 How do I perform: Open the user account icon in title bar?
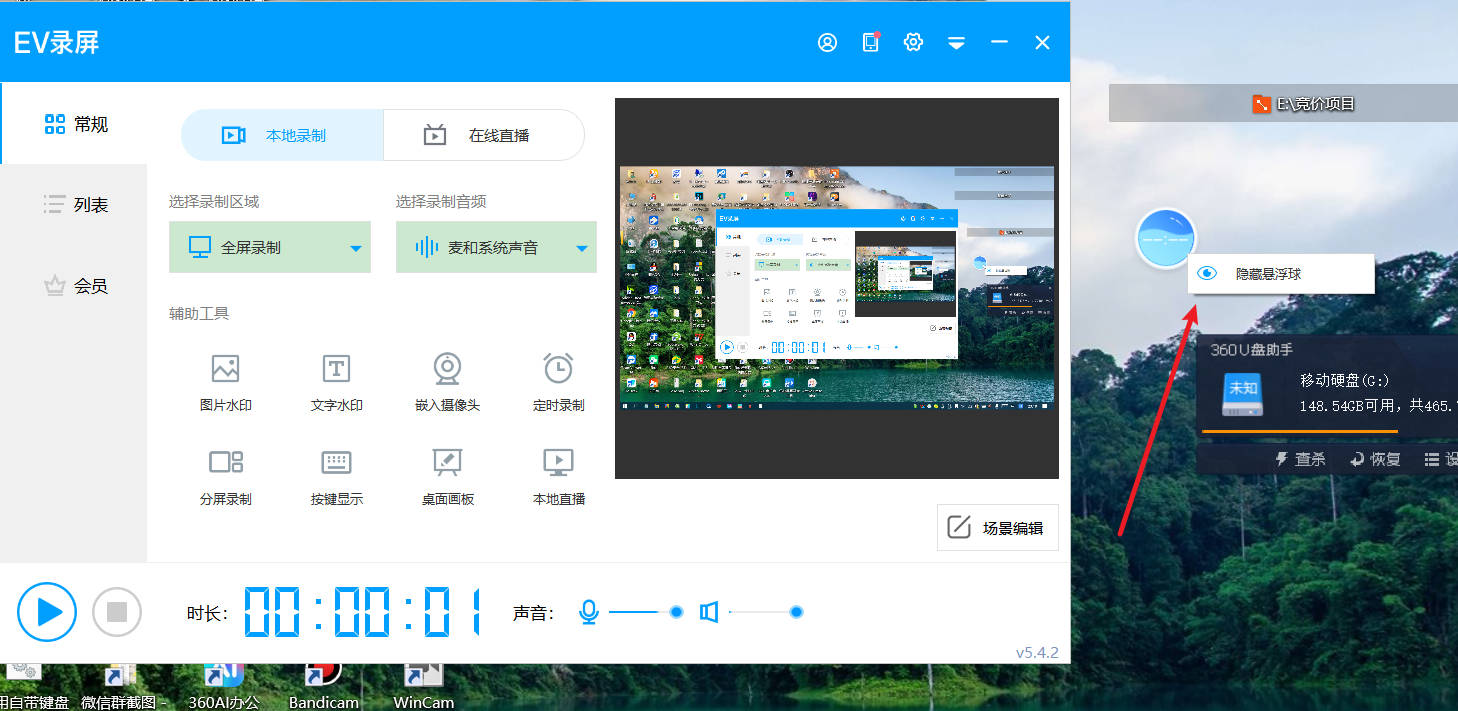tap(827, 42)
